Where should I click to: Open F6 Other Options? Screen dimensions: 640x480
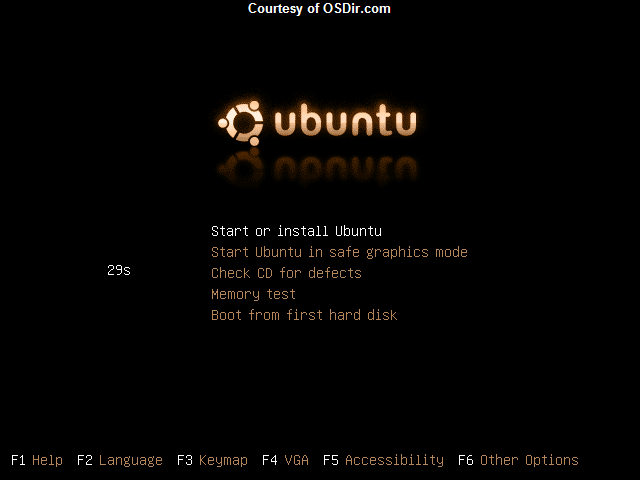pyautogui.click(x=518, y=460)
